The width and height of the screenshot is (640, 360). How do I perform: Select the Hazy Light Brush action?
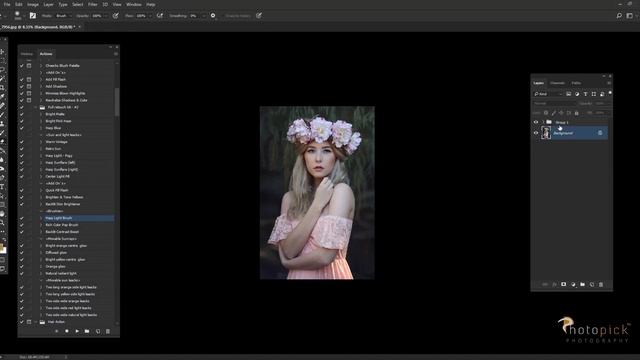(x=59, y=218)
